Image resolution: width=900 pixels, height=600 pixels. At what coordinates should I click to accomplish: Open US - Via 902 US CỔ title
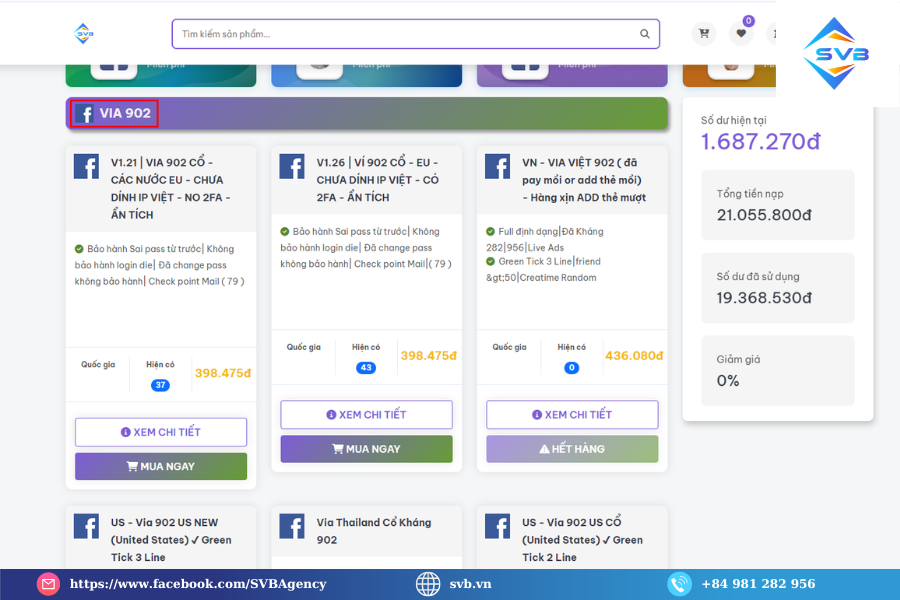(x=582, y=540)
